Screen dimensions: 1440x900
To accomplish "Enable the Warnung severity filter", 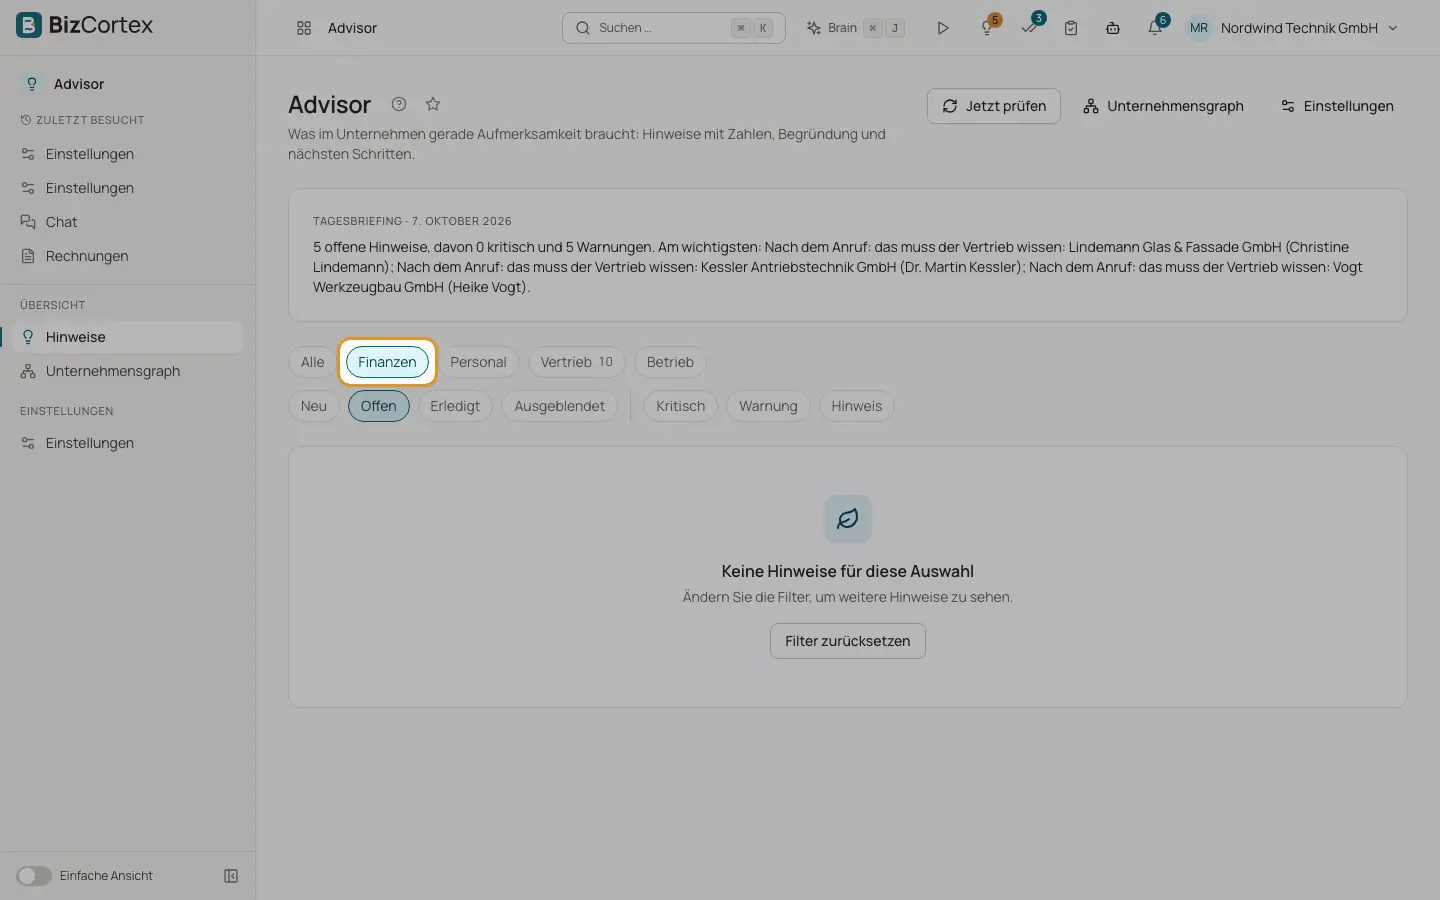I will pos(768,406).
